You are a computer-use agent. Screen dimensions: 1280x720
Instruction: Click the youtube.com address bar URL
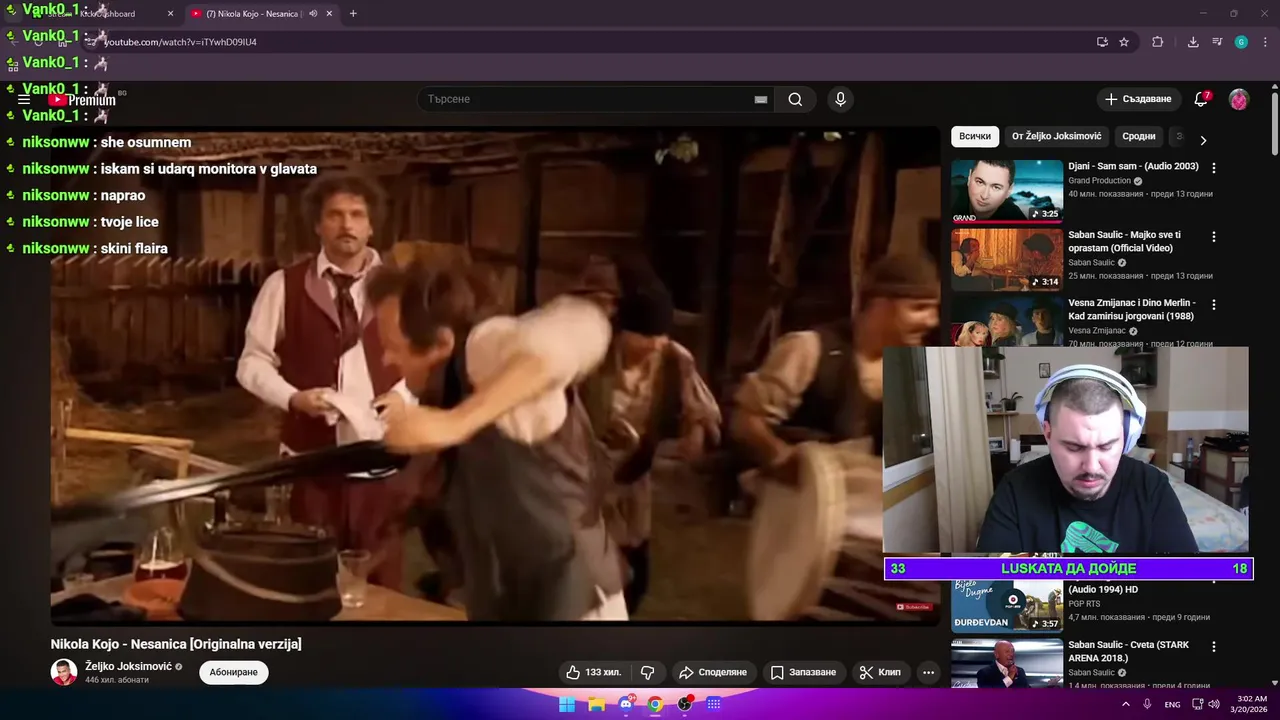180,42
